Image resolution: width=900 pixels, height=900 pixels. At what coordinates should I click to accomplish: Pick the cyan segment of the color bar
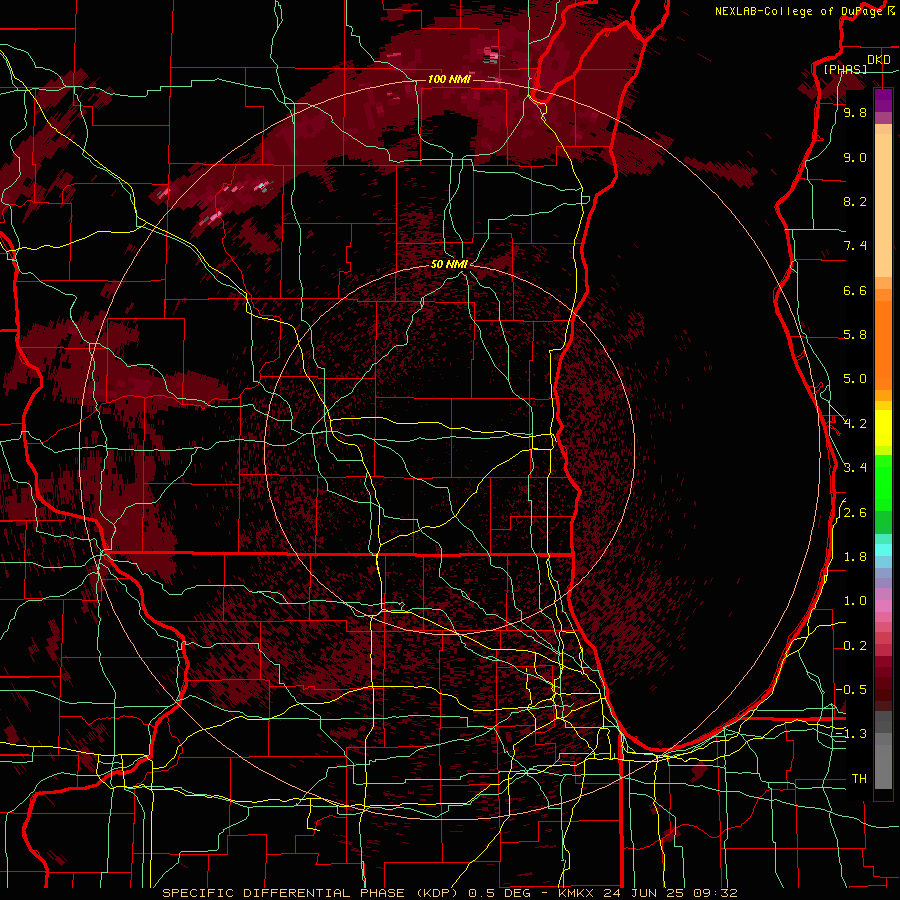(883, 550)
